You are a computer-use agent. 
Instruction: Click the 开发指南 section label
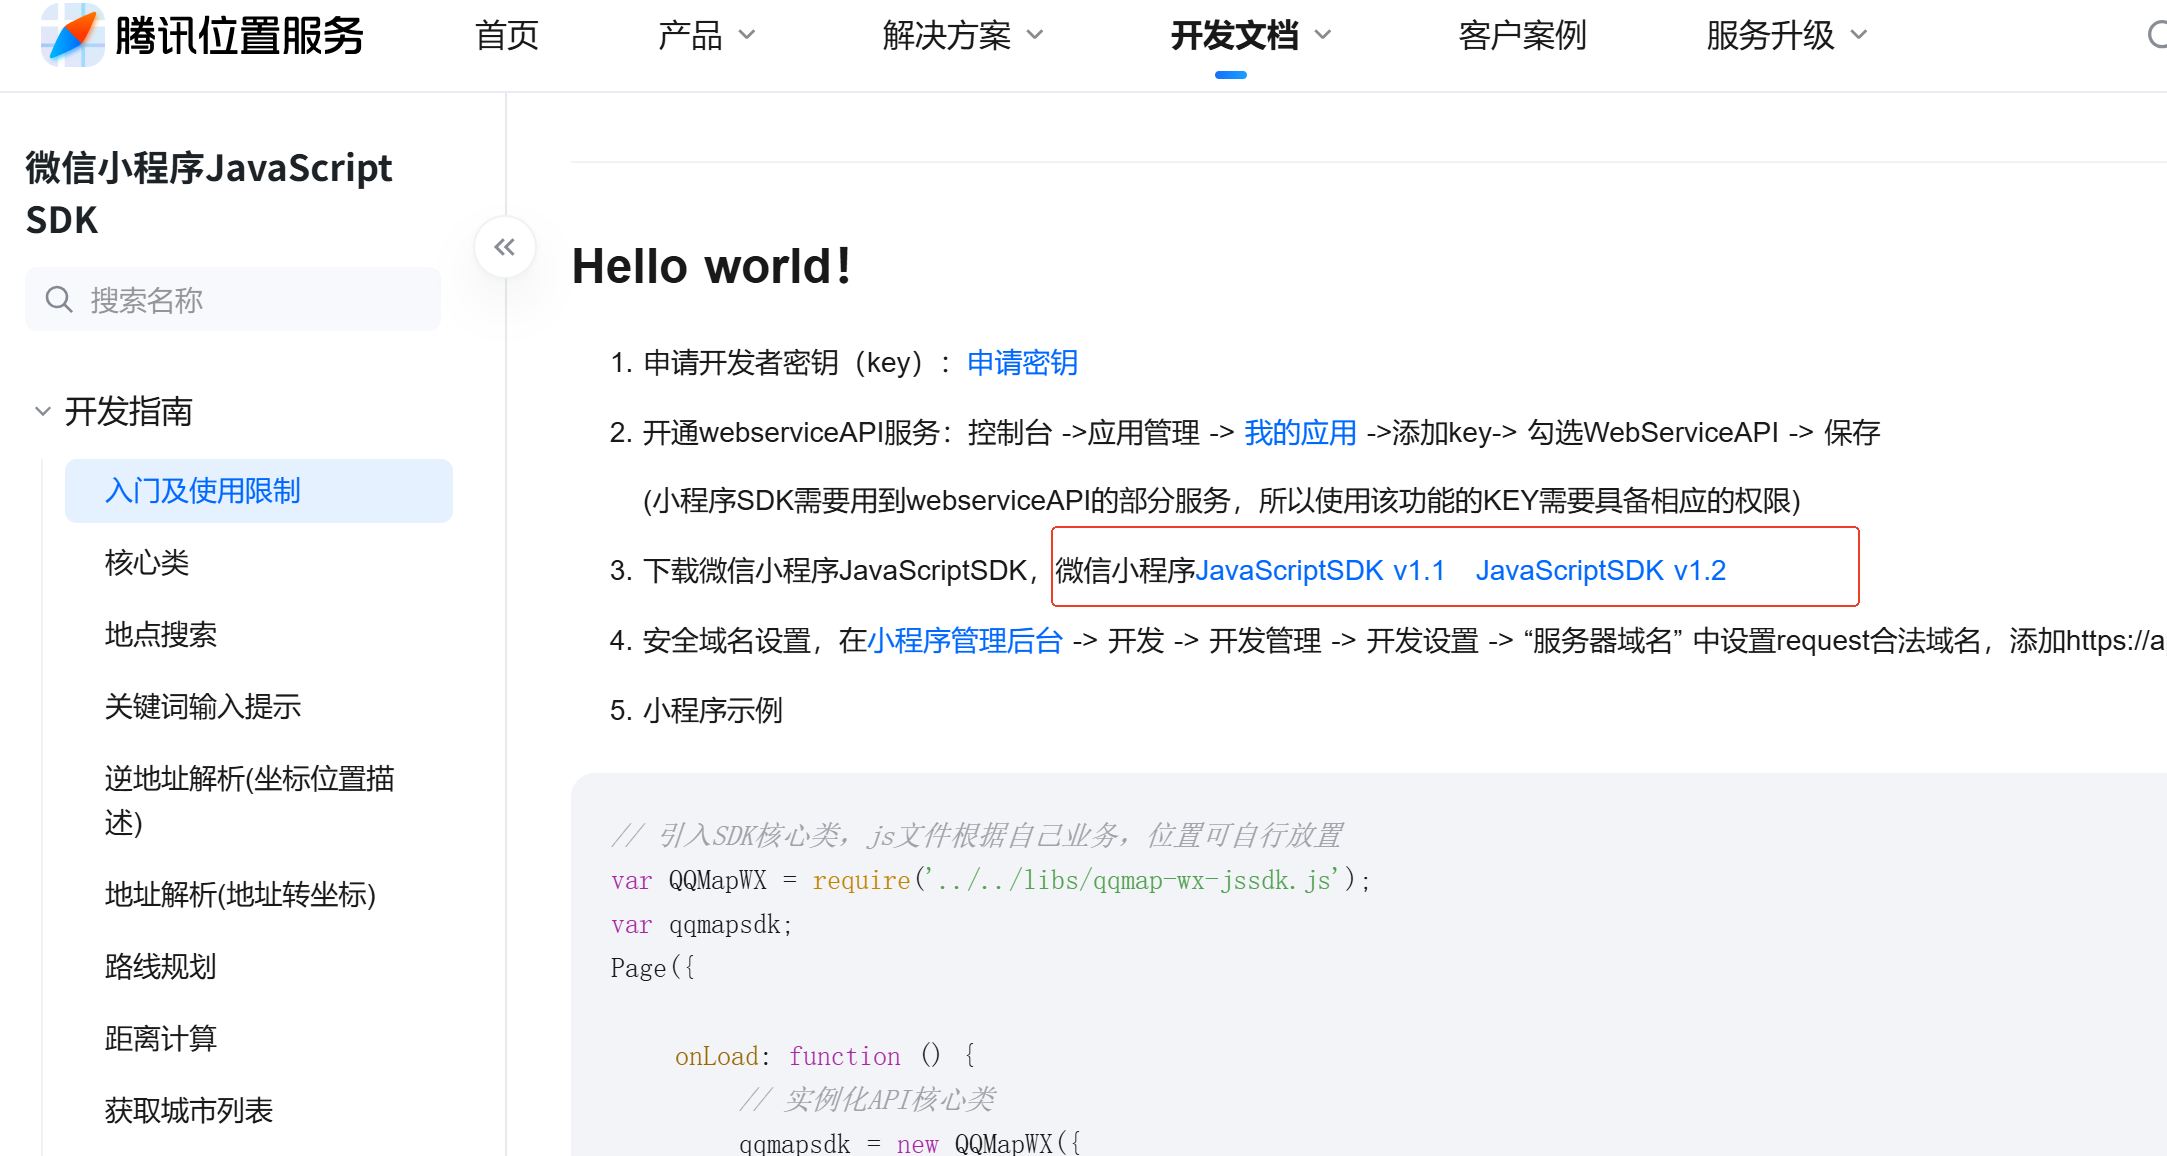(x=128, y=411)
